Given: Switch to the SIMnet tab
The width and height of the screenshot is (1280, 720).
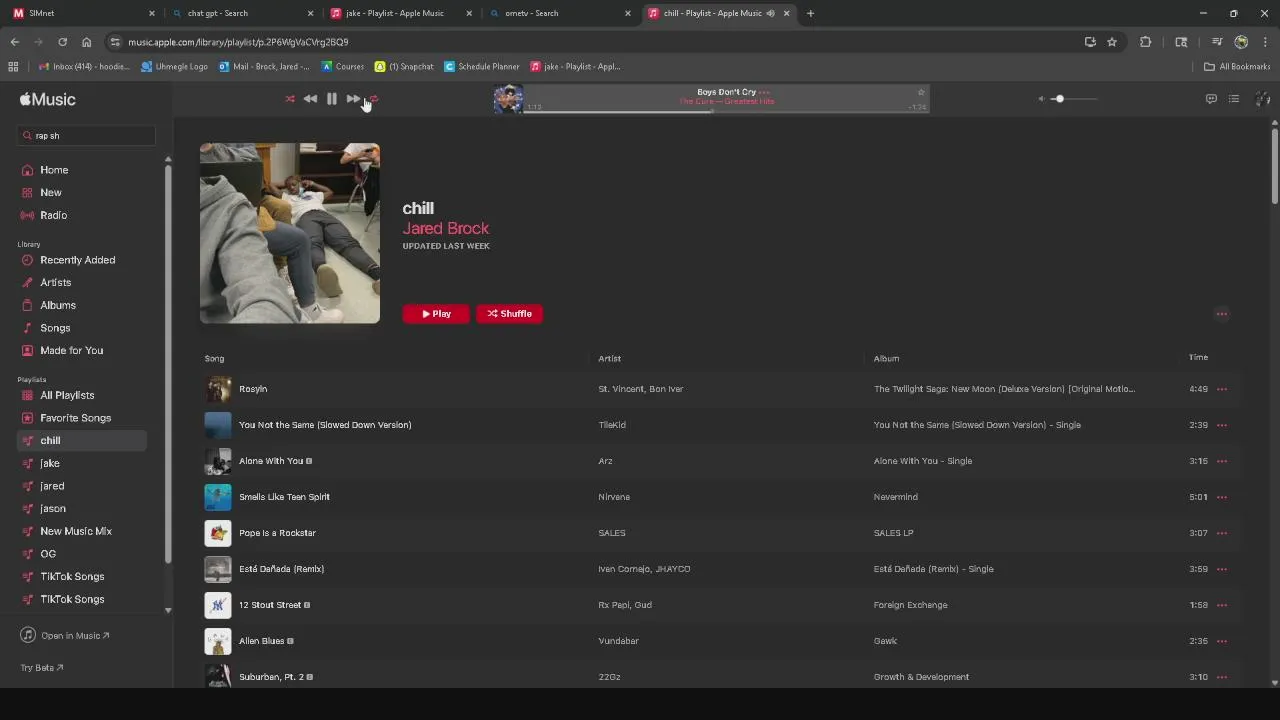Looking at the screenshot, I should (x=84, y=13).
